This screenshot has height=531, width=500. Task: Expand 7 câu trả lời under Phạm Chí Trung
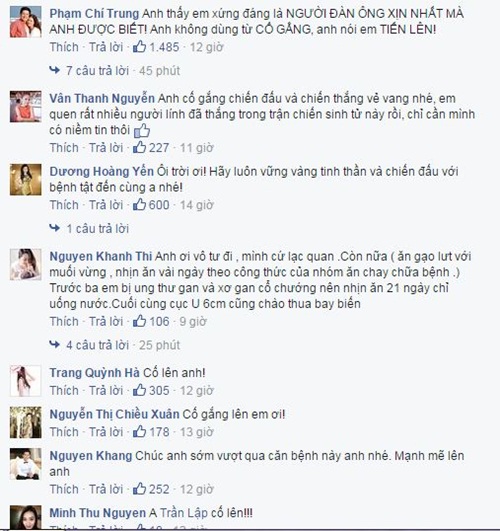pos(98,71)
